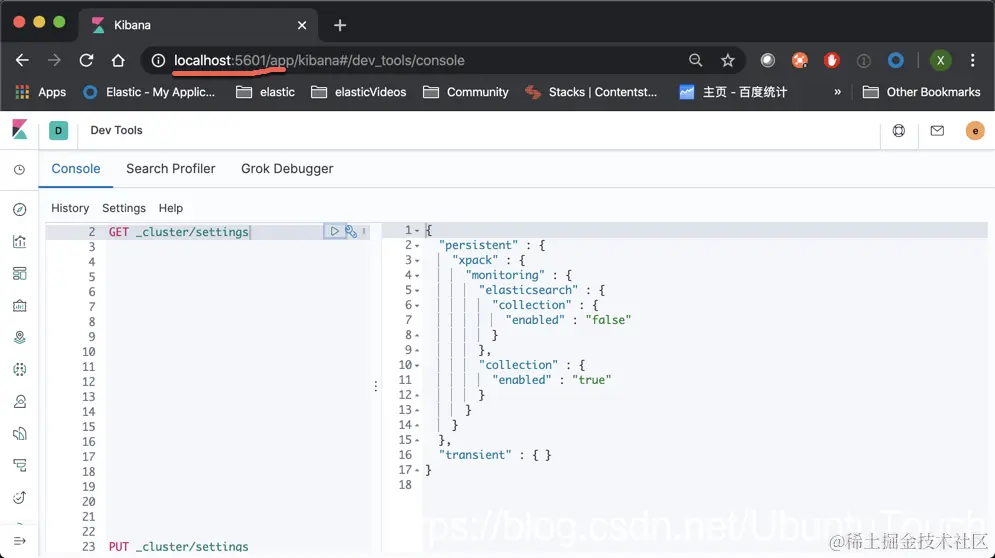
Task: Open the console Settings menu
Action: tap(124, 208)
